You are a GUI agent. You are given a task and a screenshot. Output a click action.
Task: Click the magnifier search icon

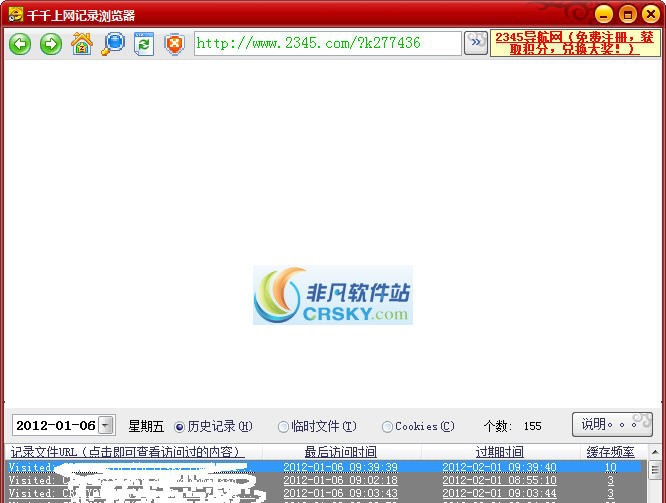click(113, 43)
